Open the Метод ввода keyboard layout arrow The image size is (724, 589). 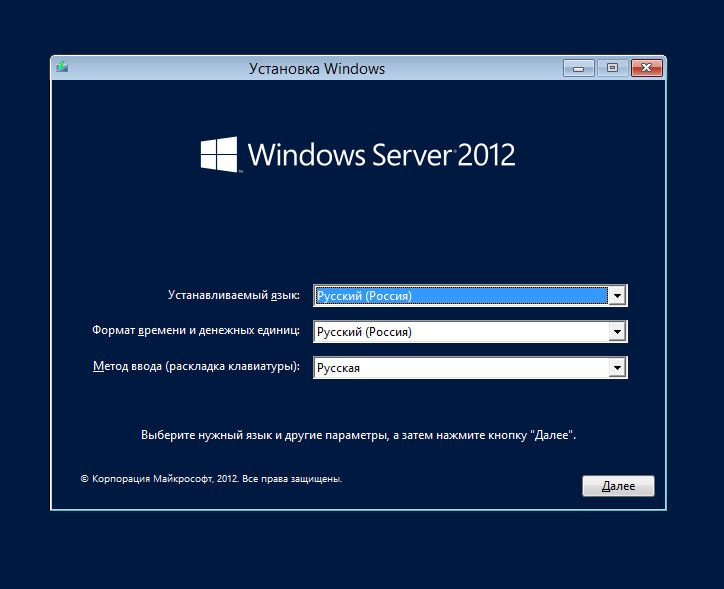(x=617, y=368)
